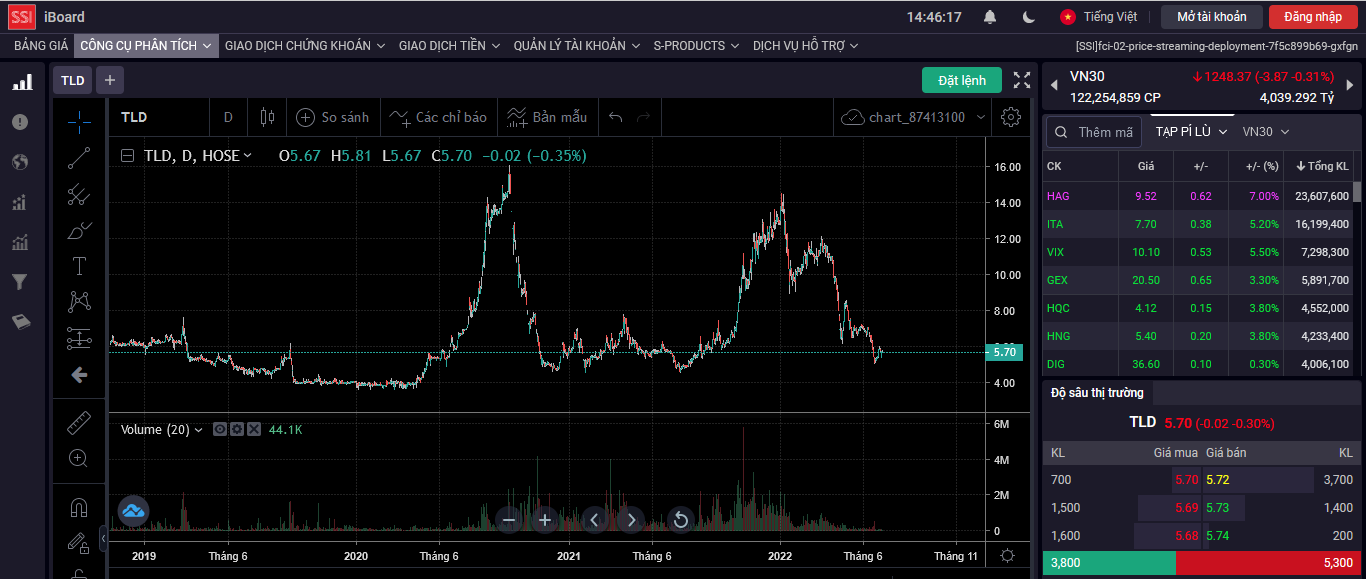Image resolution: width=1366 pixels, height=579 pixels.
Task: Toggle fullscreen chart mode
Action: [x=1022, y=80]
